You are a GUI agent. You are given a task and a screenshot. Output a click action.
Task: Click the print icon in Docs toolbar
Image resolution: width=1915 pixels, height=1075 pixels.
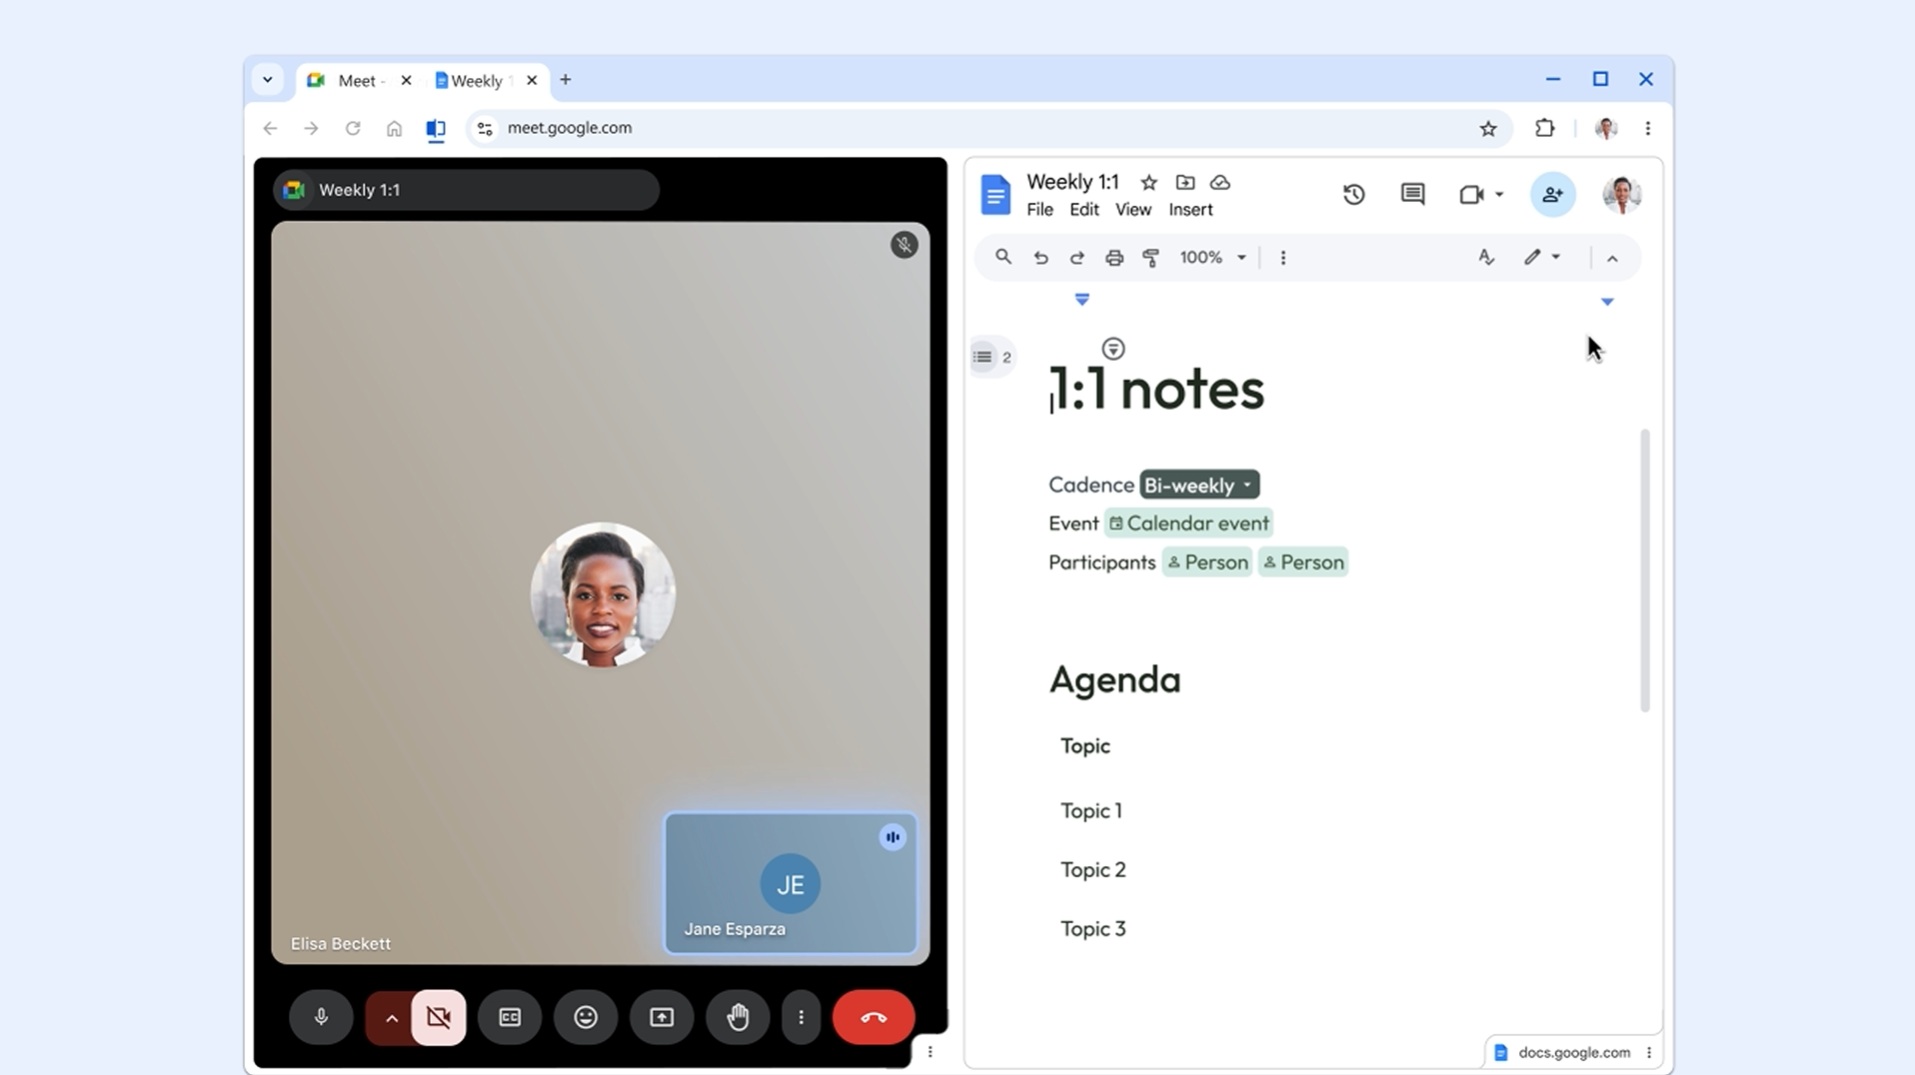[x=1114, y=258]
